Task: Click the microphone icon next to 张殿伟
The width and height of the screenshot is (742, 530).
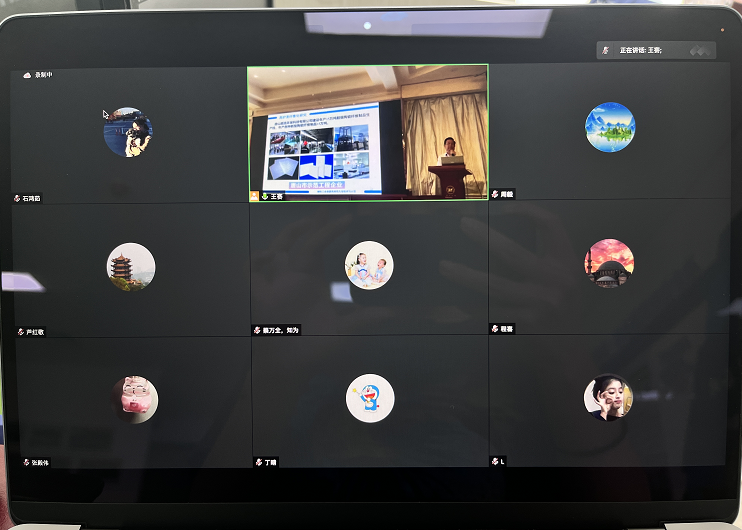Action: click(x=25, y=462)
